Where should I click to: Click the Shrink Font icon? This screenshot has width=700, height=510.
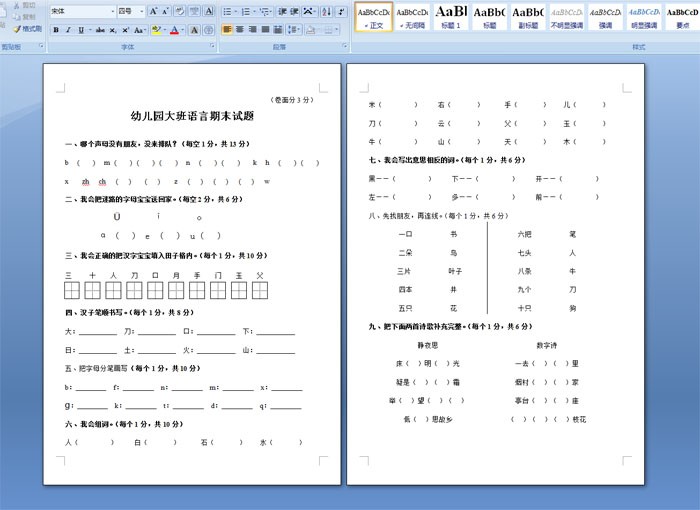point(166,11)
